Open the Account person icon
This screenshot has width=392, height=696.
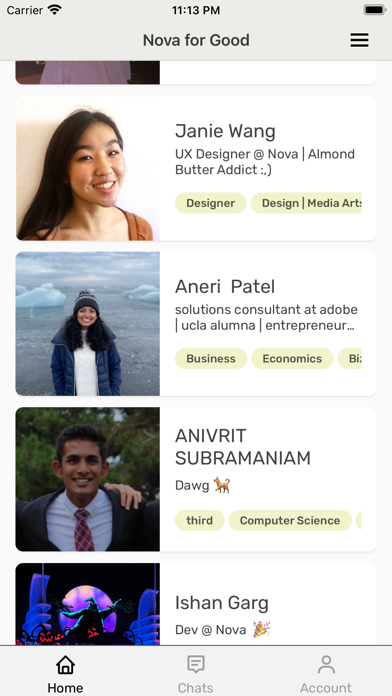click(x=326, y=664)
